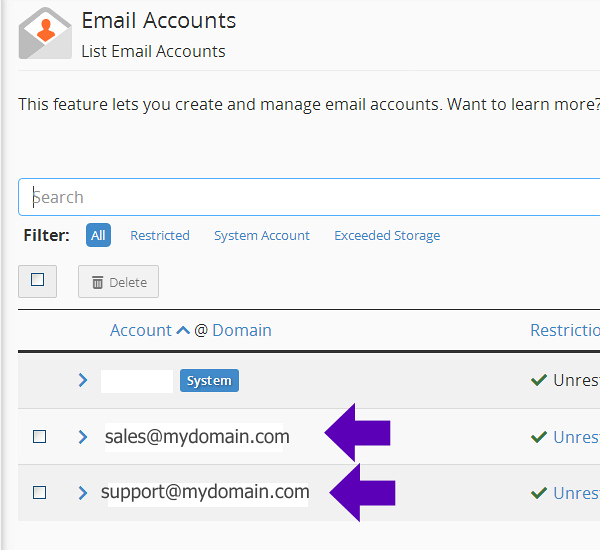
Task: Check the box for sales@mydomain.com
Action: coord(40,437)
